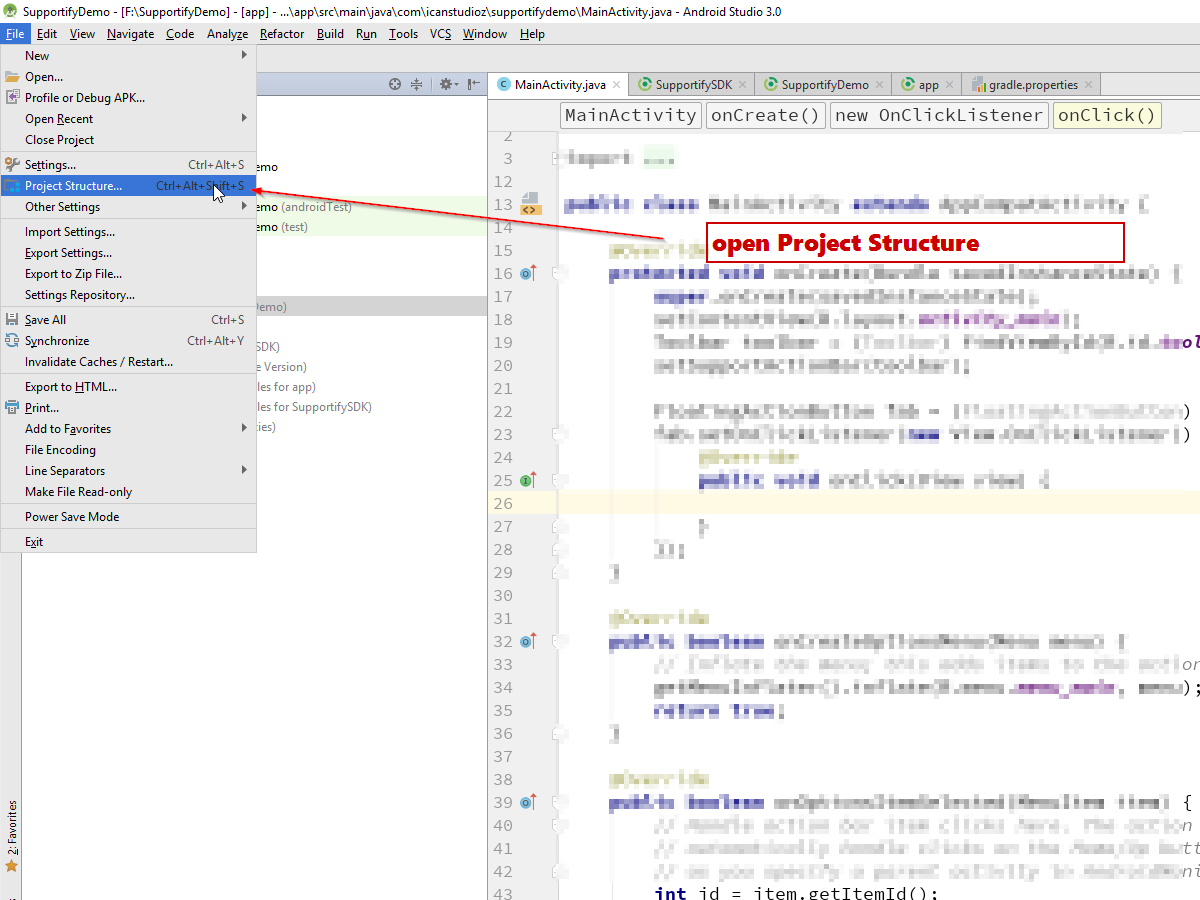Open the Code menu
Image resolution: width=1200 pixels, height=900 pixels.
point(180,34)
